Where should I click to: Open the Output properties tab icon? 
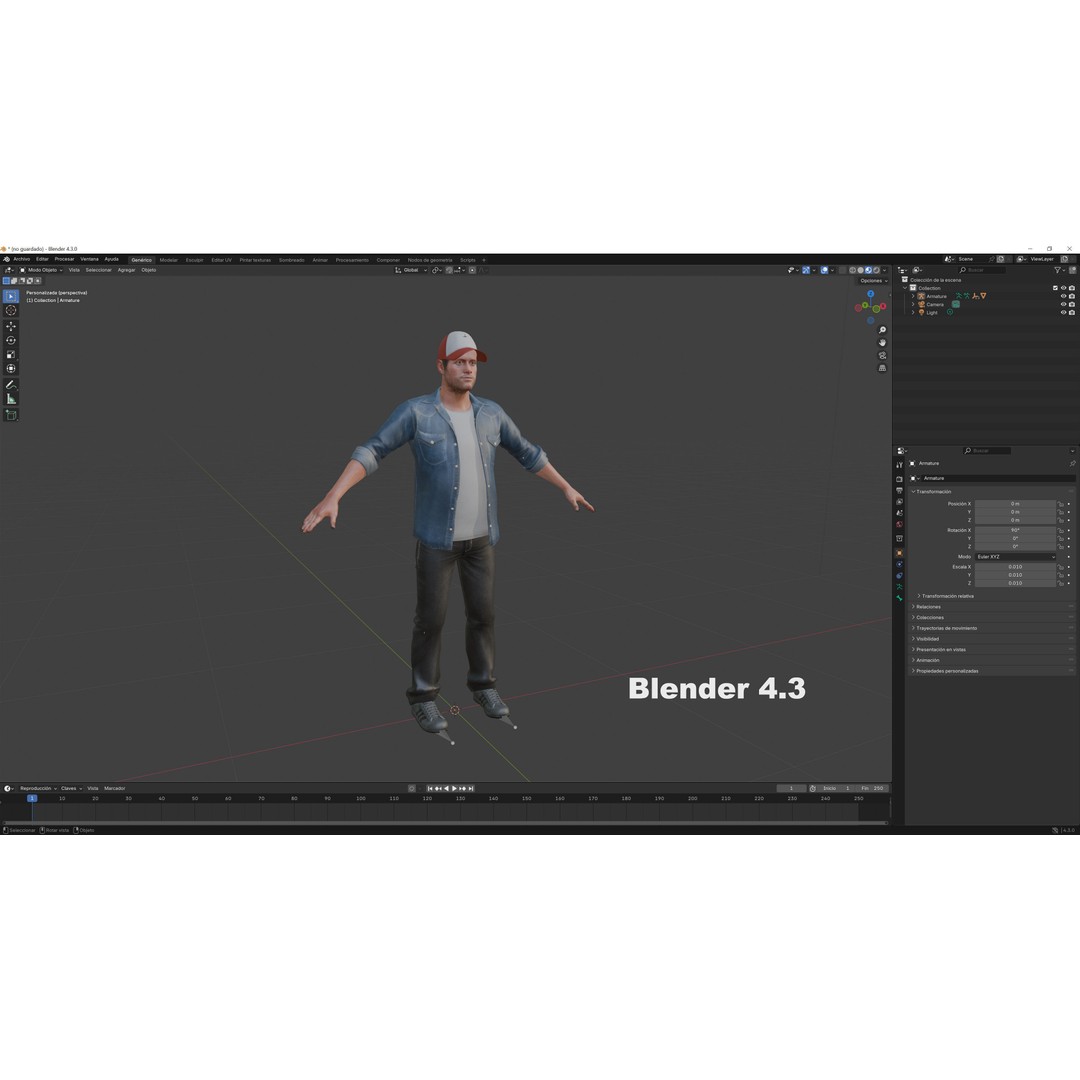click(x=900, y=490)
